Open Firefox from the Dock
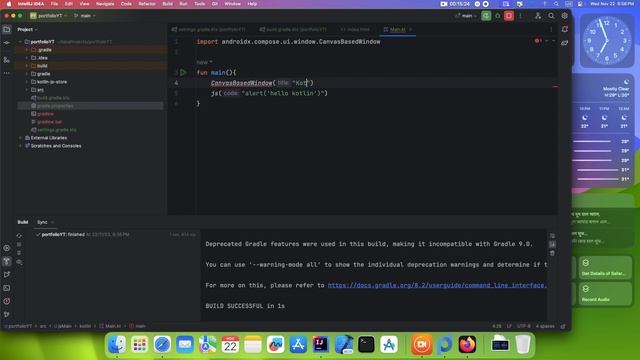This screenshot has height=360, width=640. click(x=467, y=344)
